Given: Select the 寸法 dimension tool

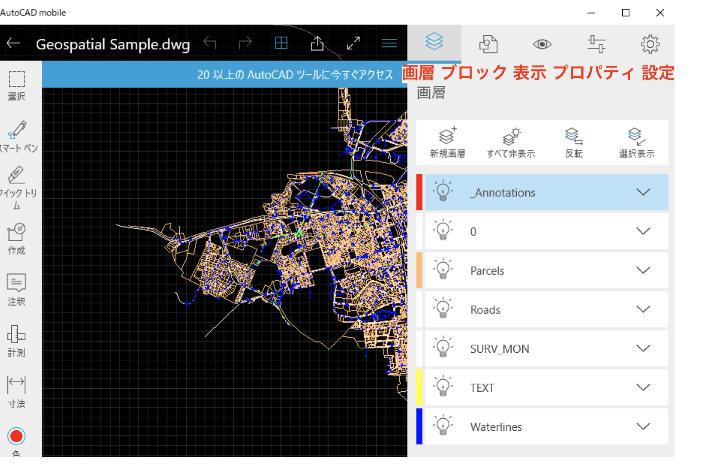Looking at the screenshot, I should pyautogui.click(x=17, y=391).
